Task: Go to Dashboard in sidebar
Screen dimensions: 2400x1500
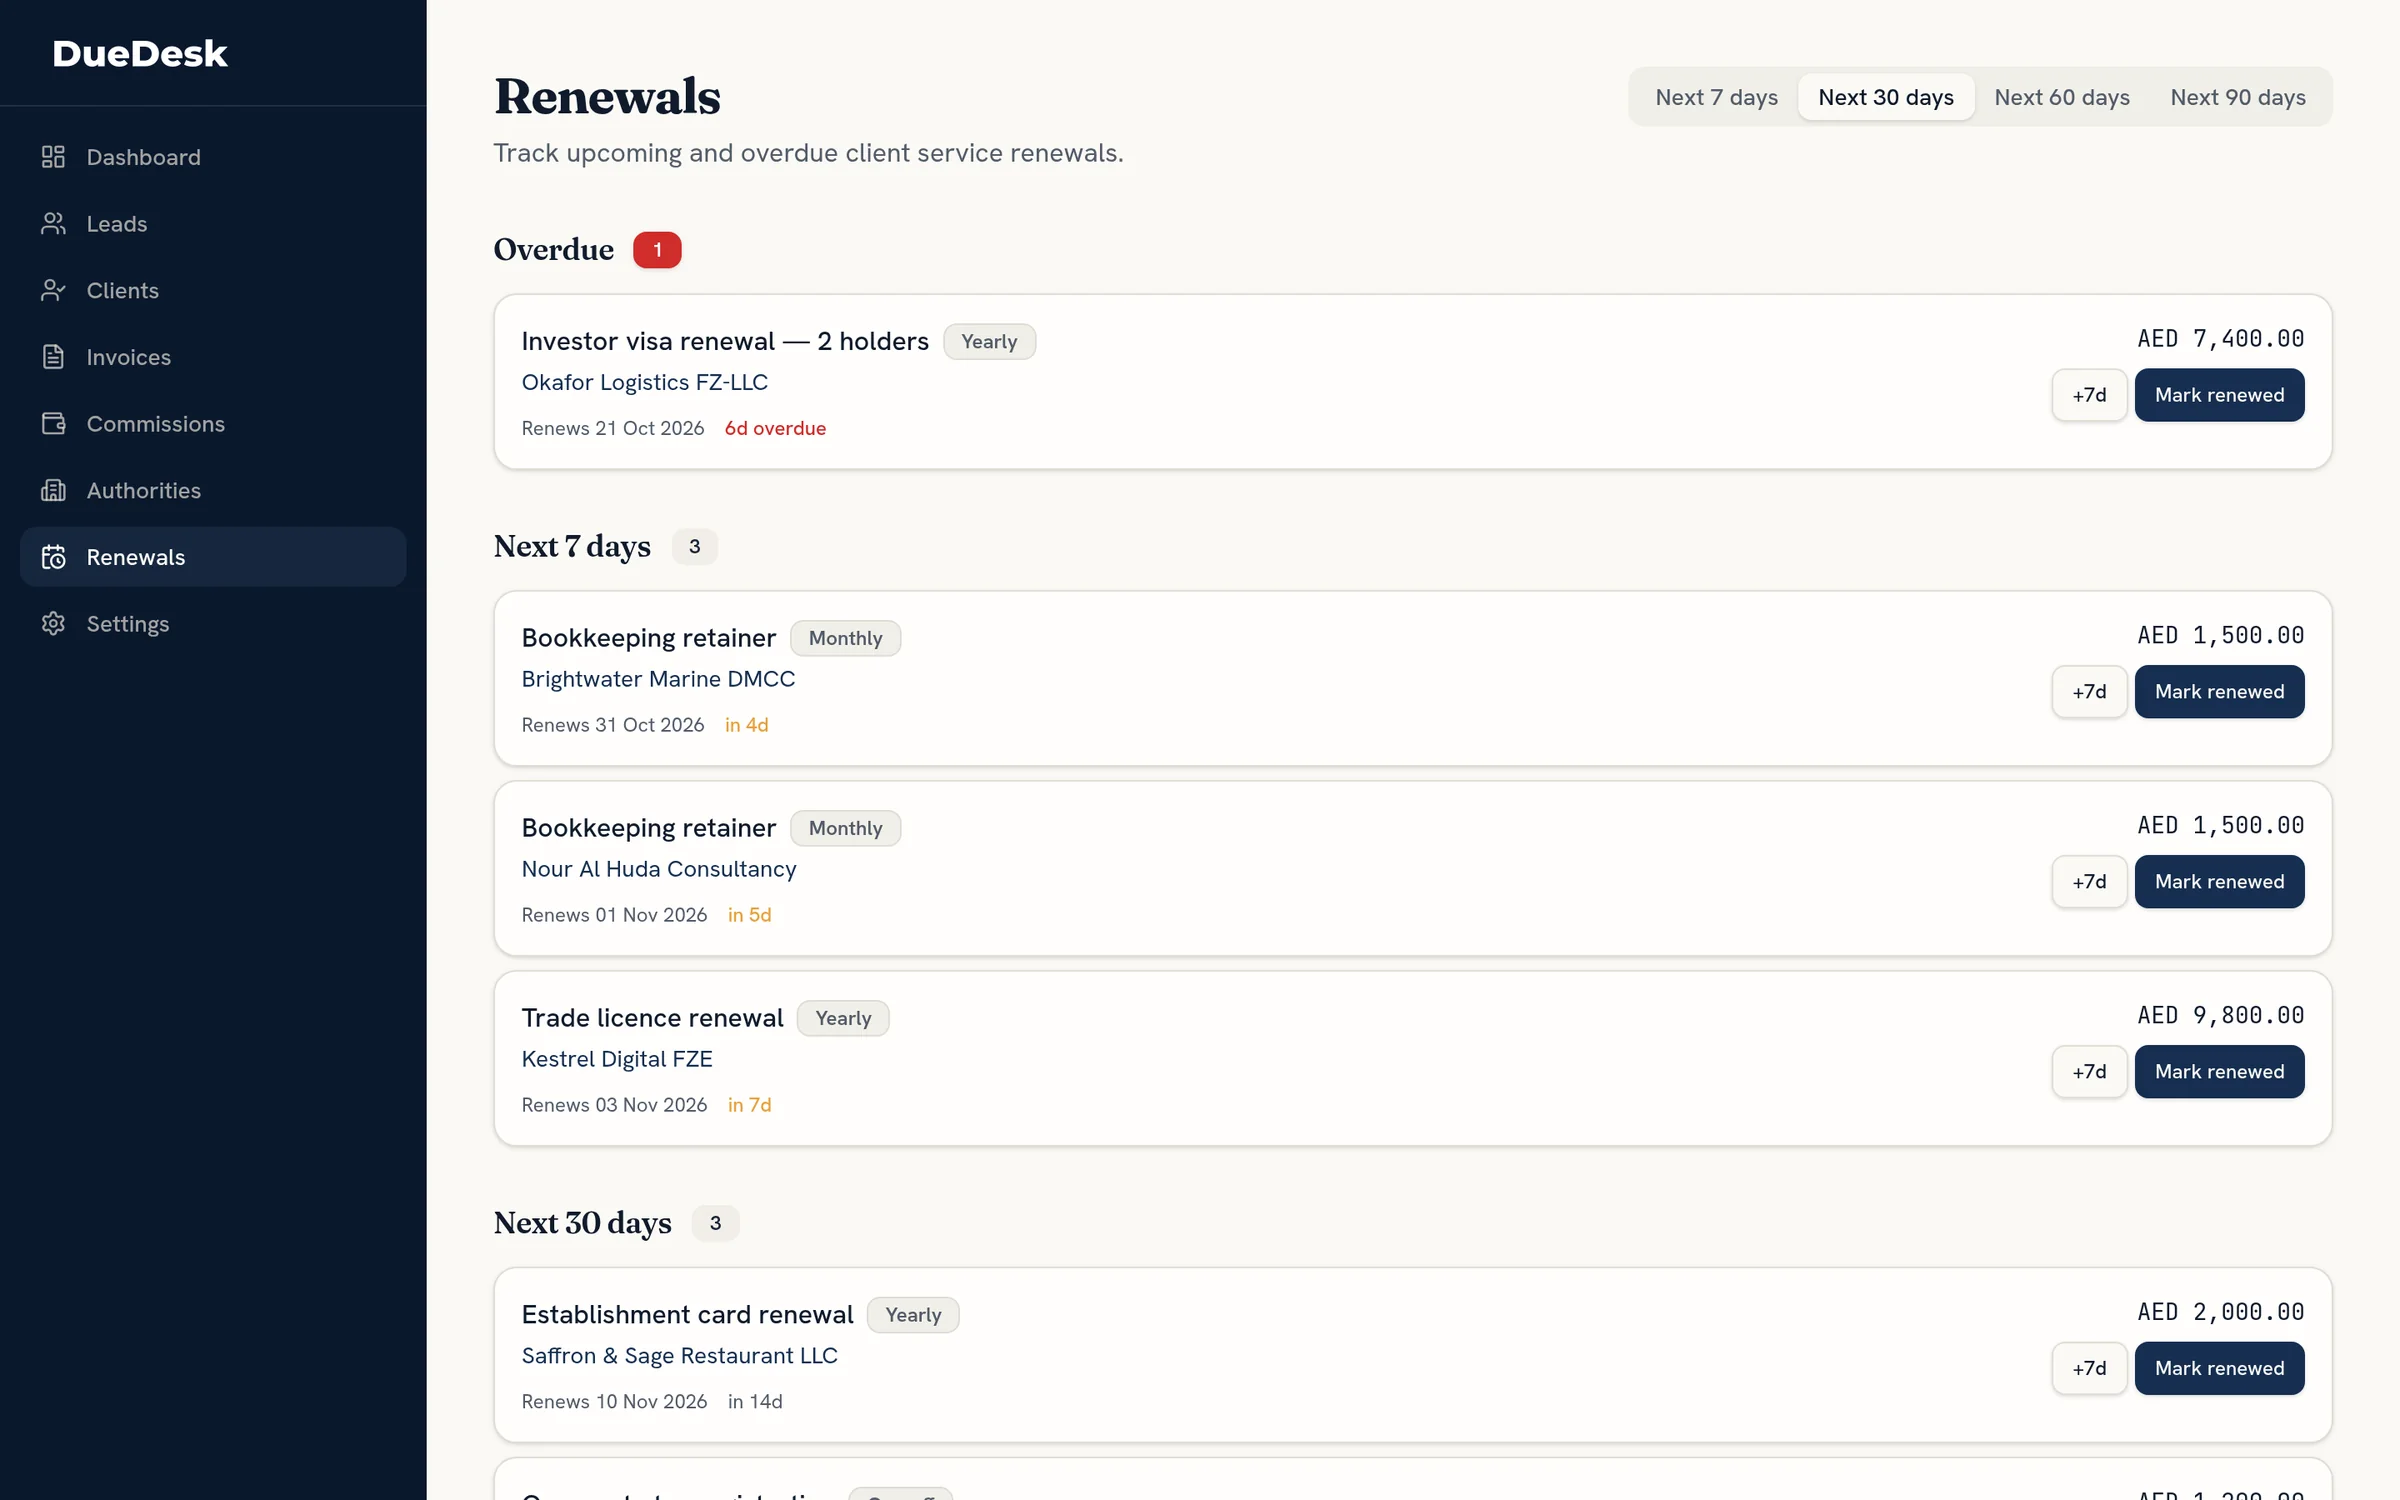Action: (213, 157)
